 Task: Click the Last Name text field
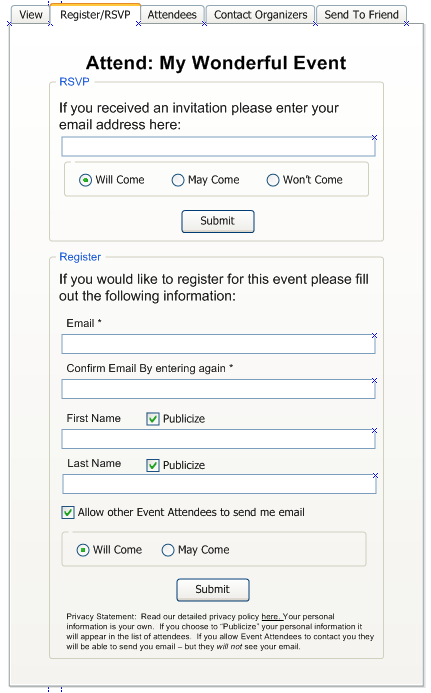(x=219, y=484)
